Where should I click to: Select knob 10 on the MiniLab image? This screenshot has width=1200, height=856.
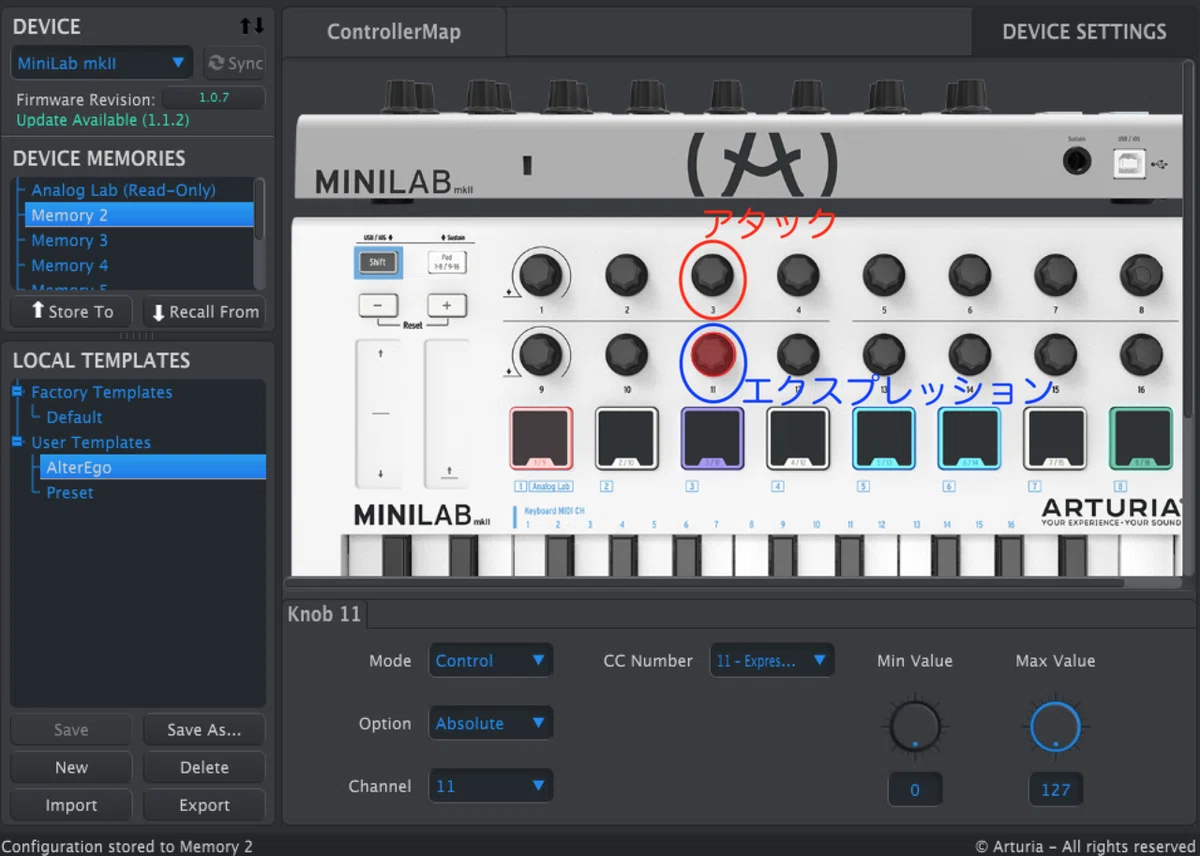[x=626, y=354]
